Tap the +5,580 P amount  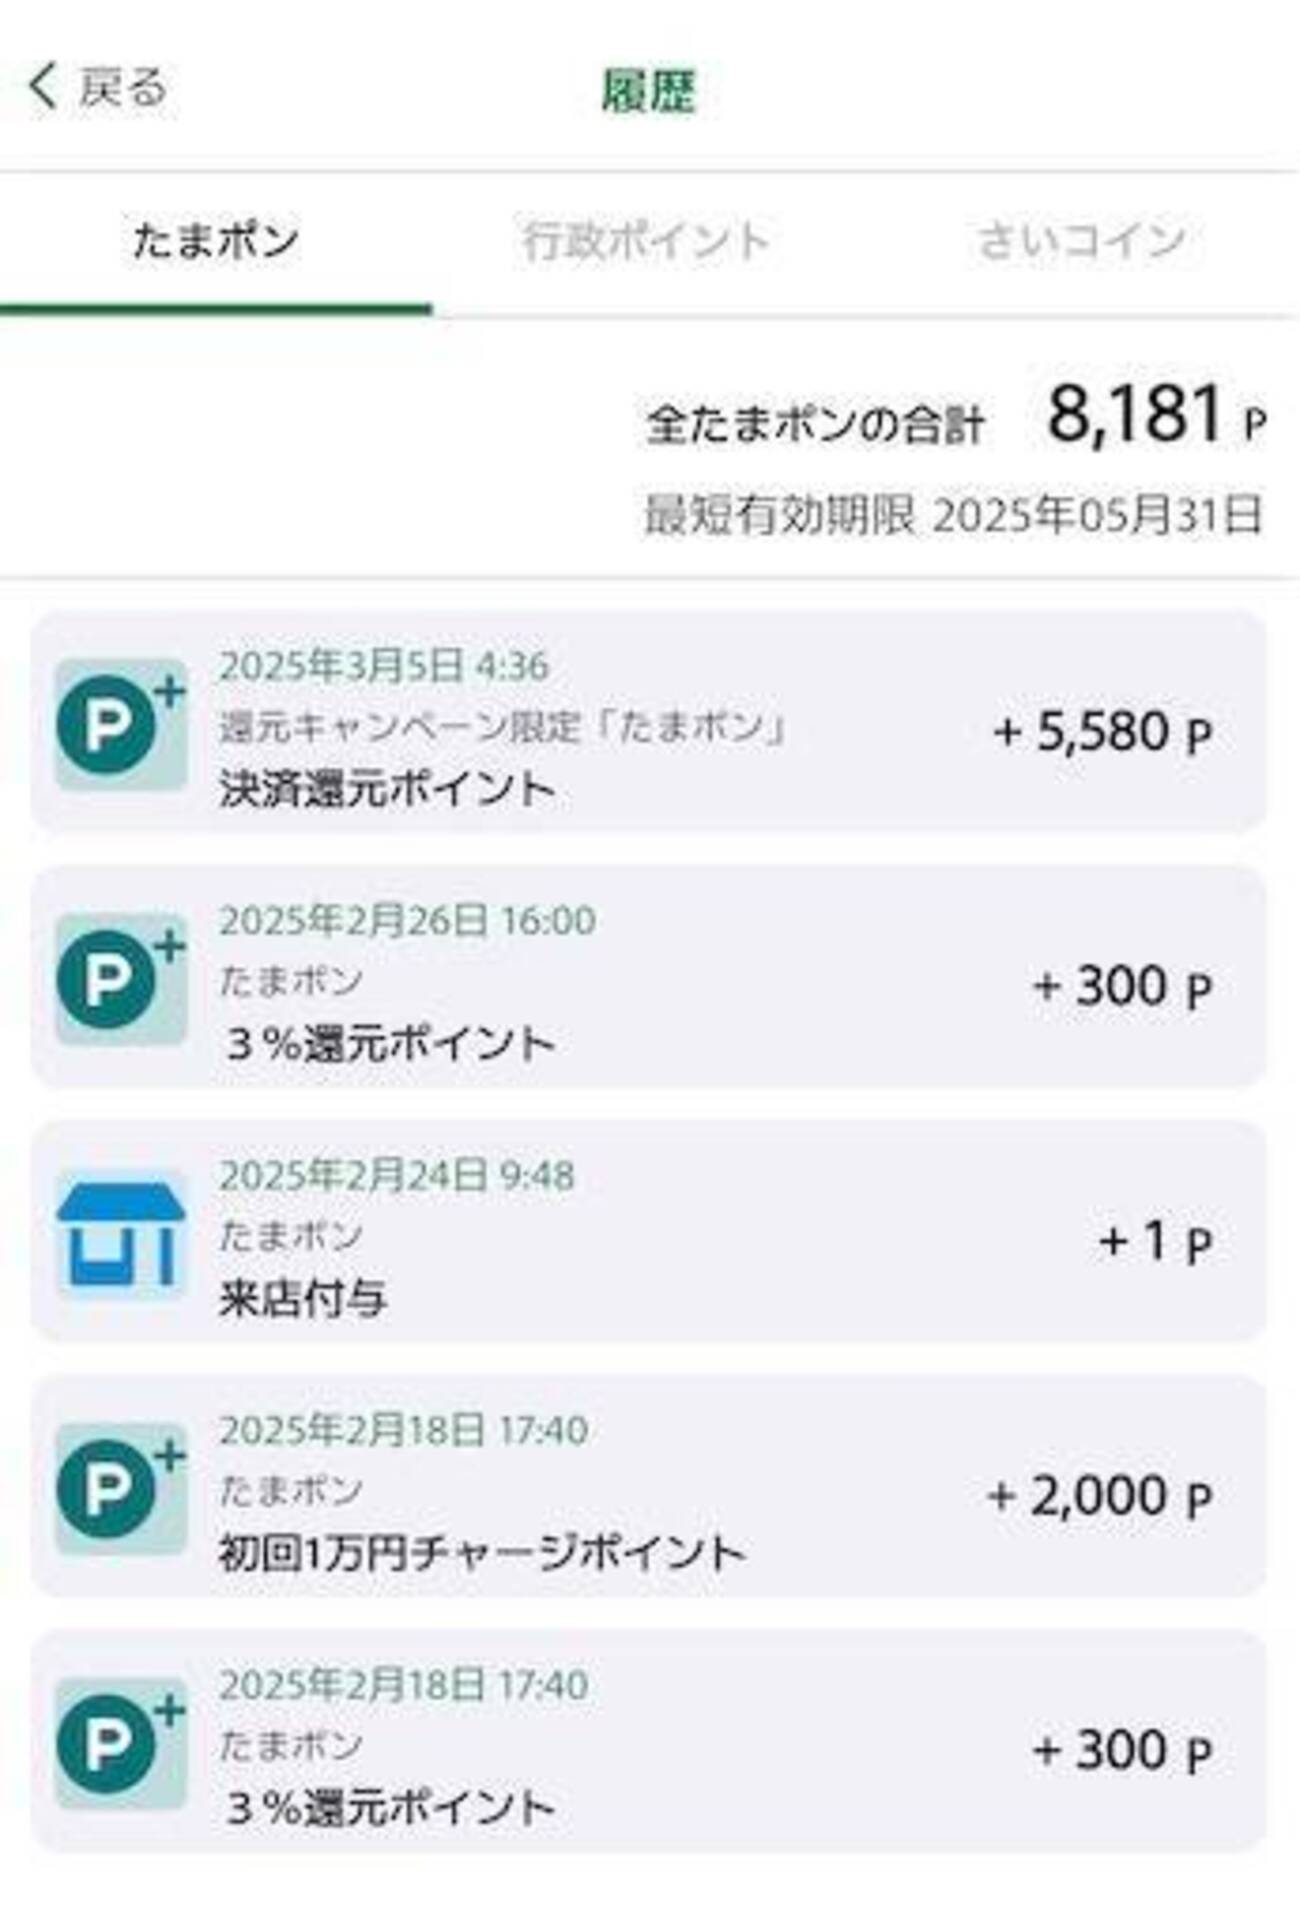1102,733
